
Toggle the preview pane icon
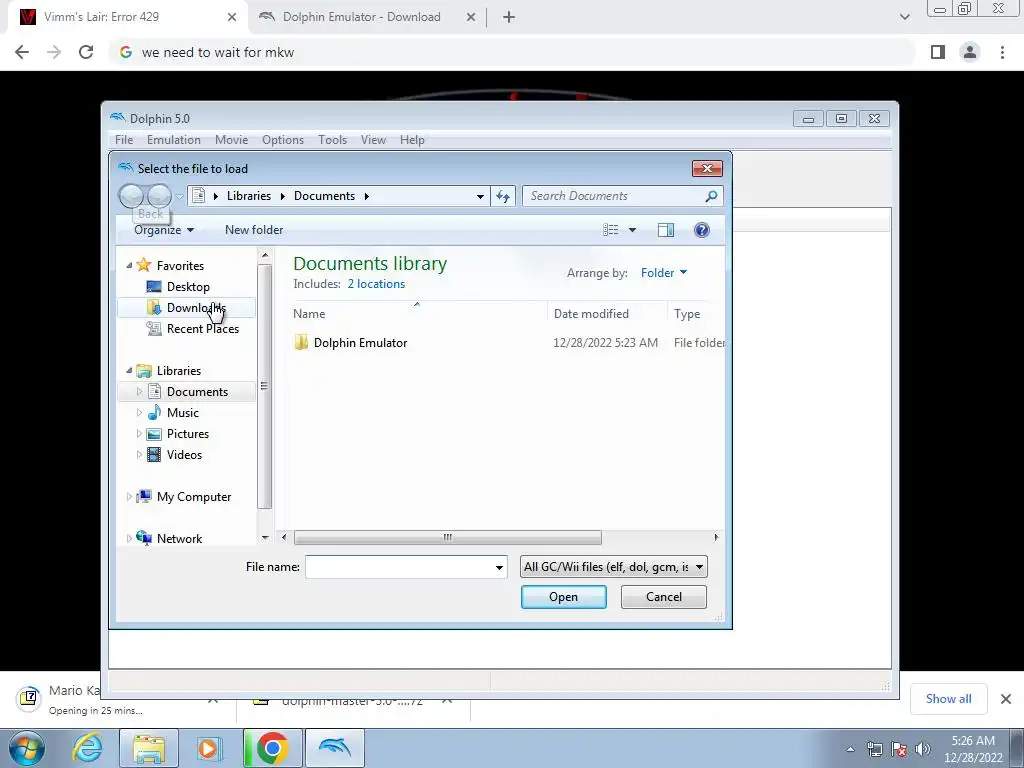click(x=665, y=230)
